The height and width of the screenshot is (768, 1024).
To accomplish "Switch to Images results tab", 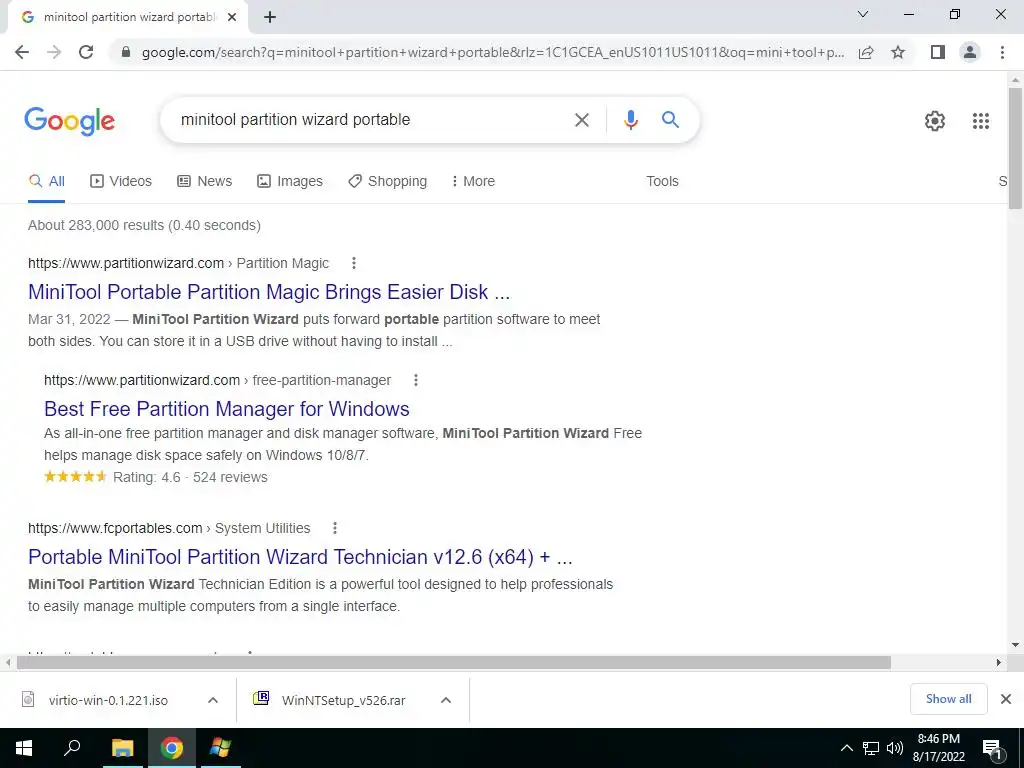I will [290, 182].
